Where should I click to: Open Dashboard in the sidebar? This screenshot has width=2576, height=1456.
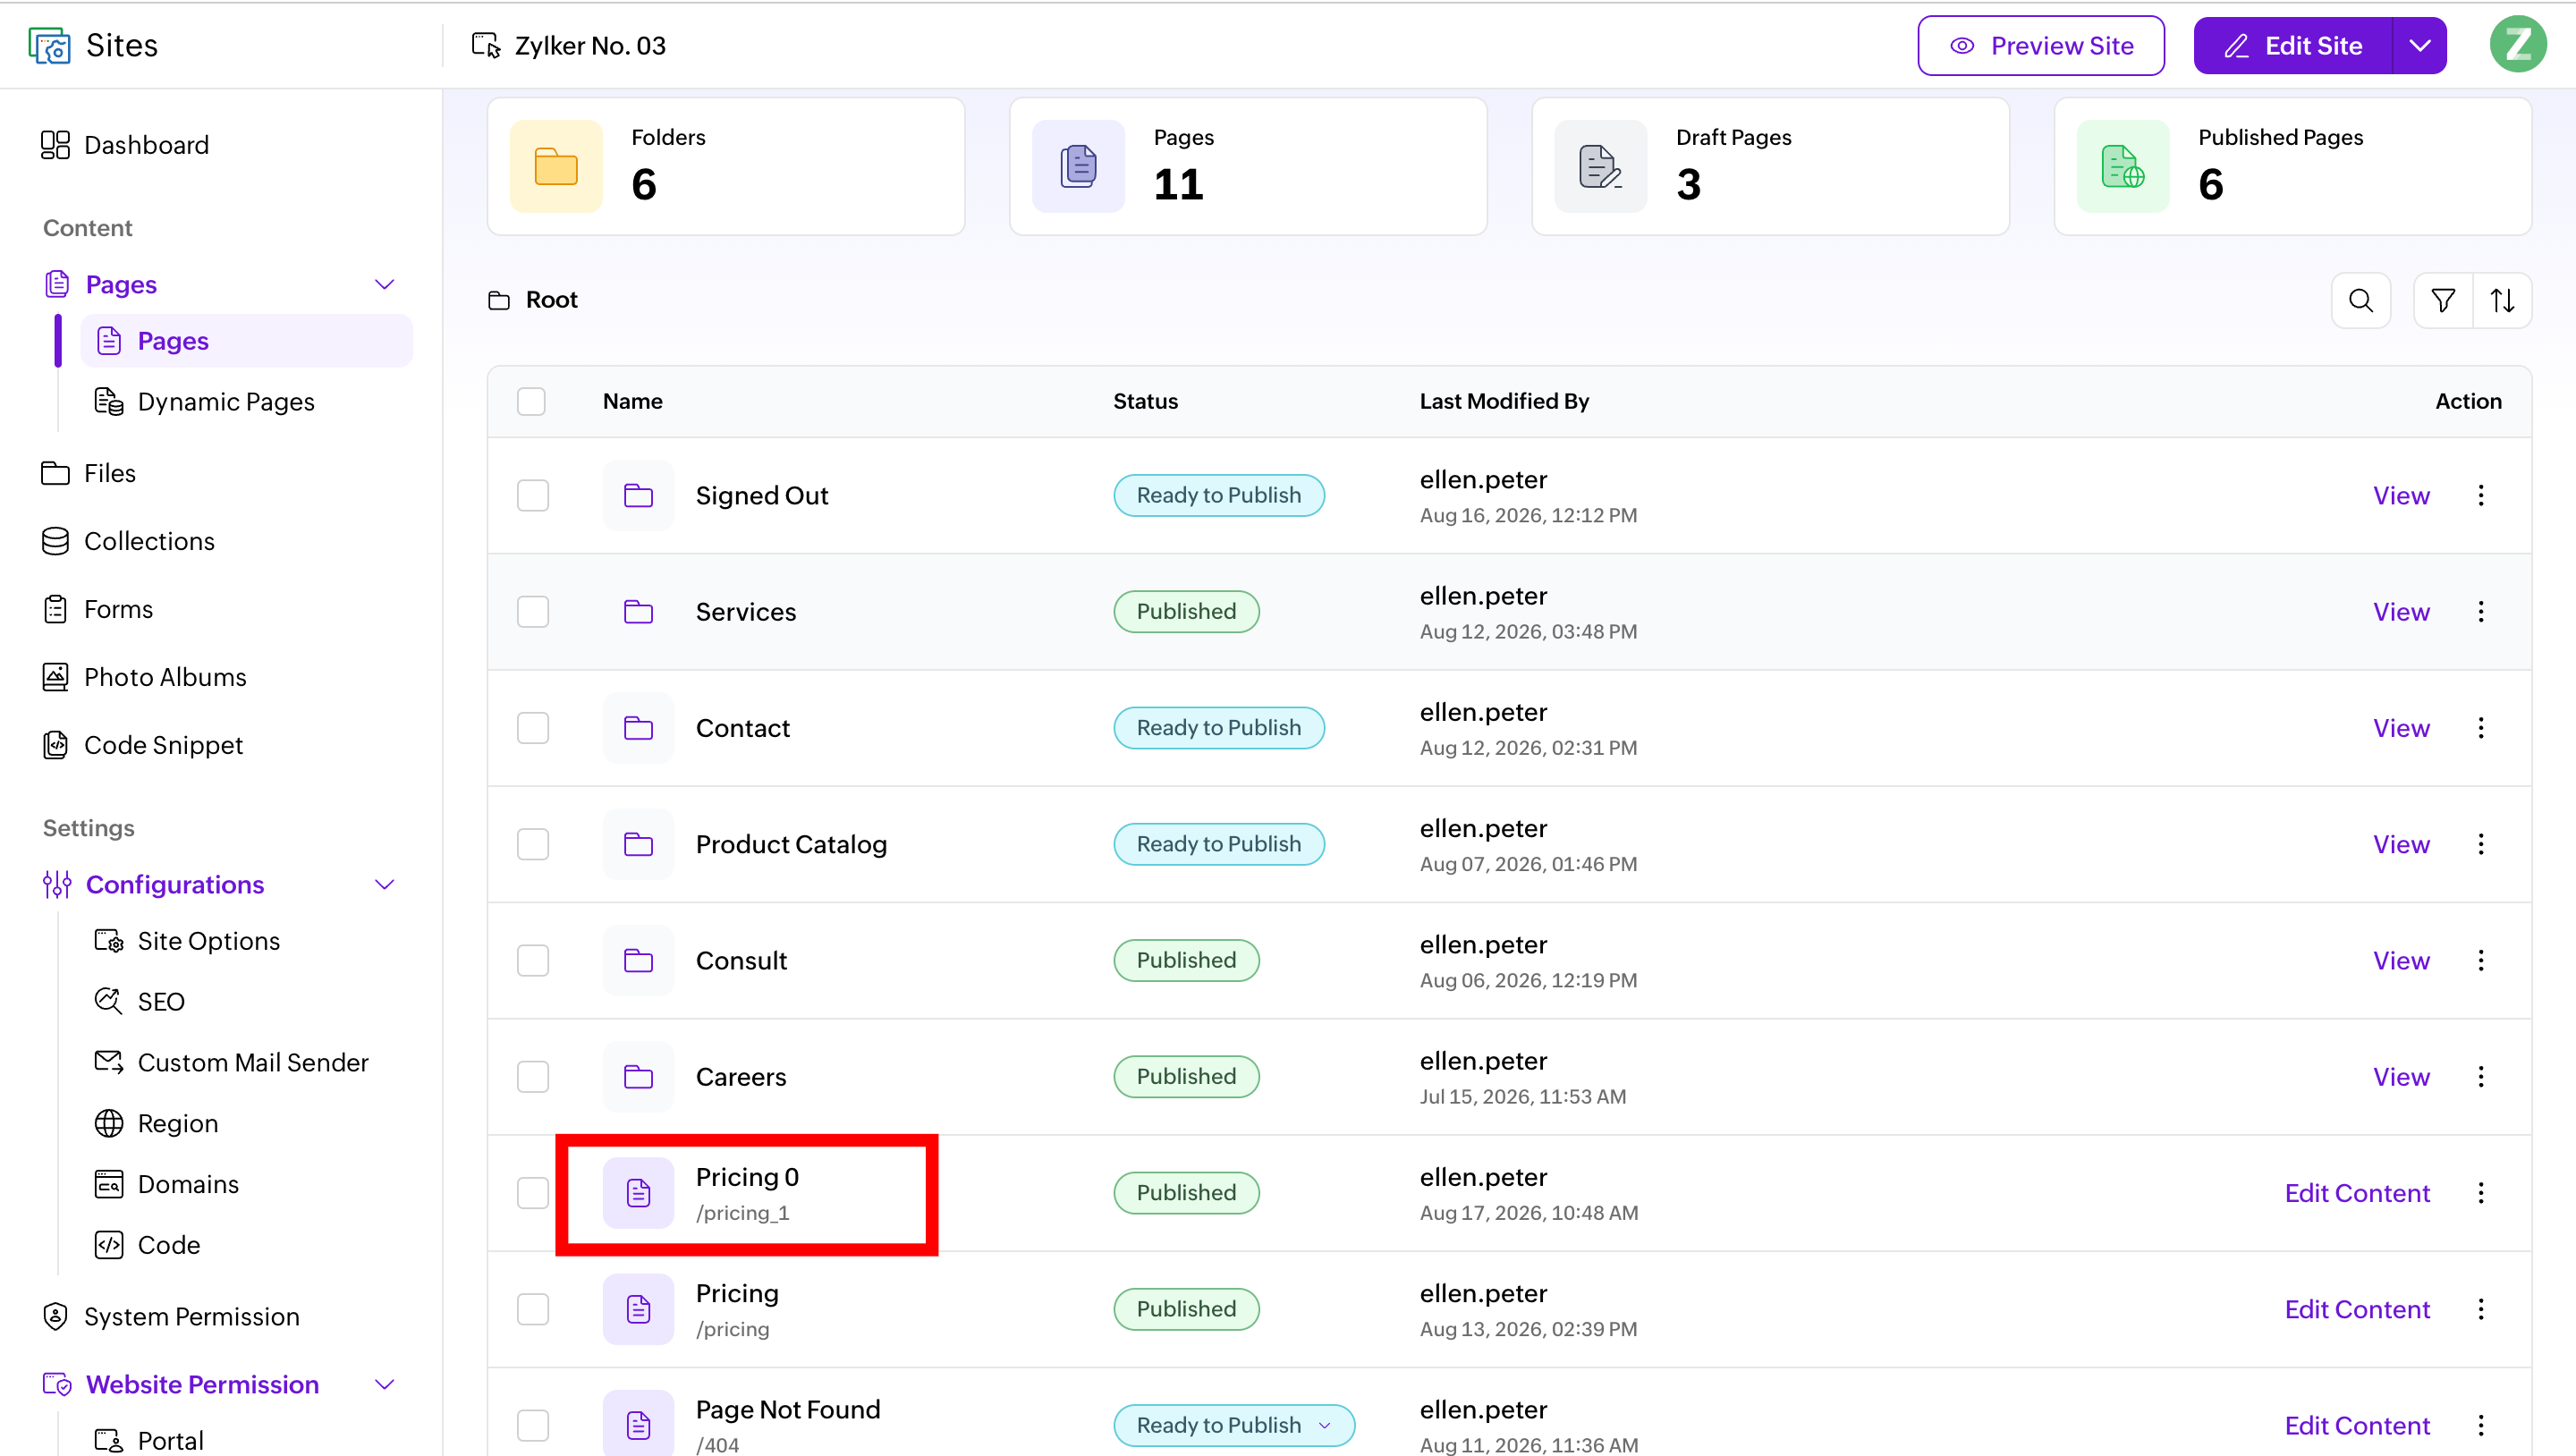(x=125, y=145)
